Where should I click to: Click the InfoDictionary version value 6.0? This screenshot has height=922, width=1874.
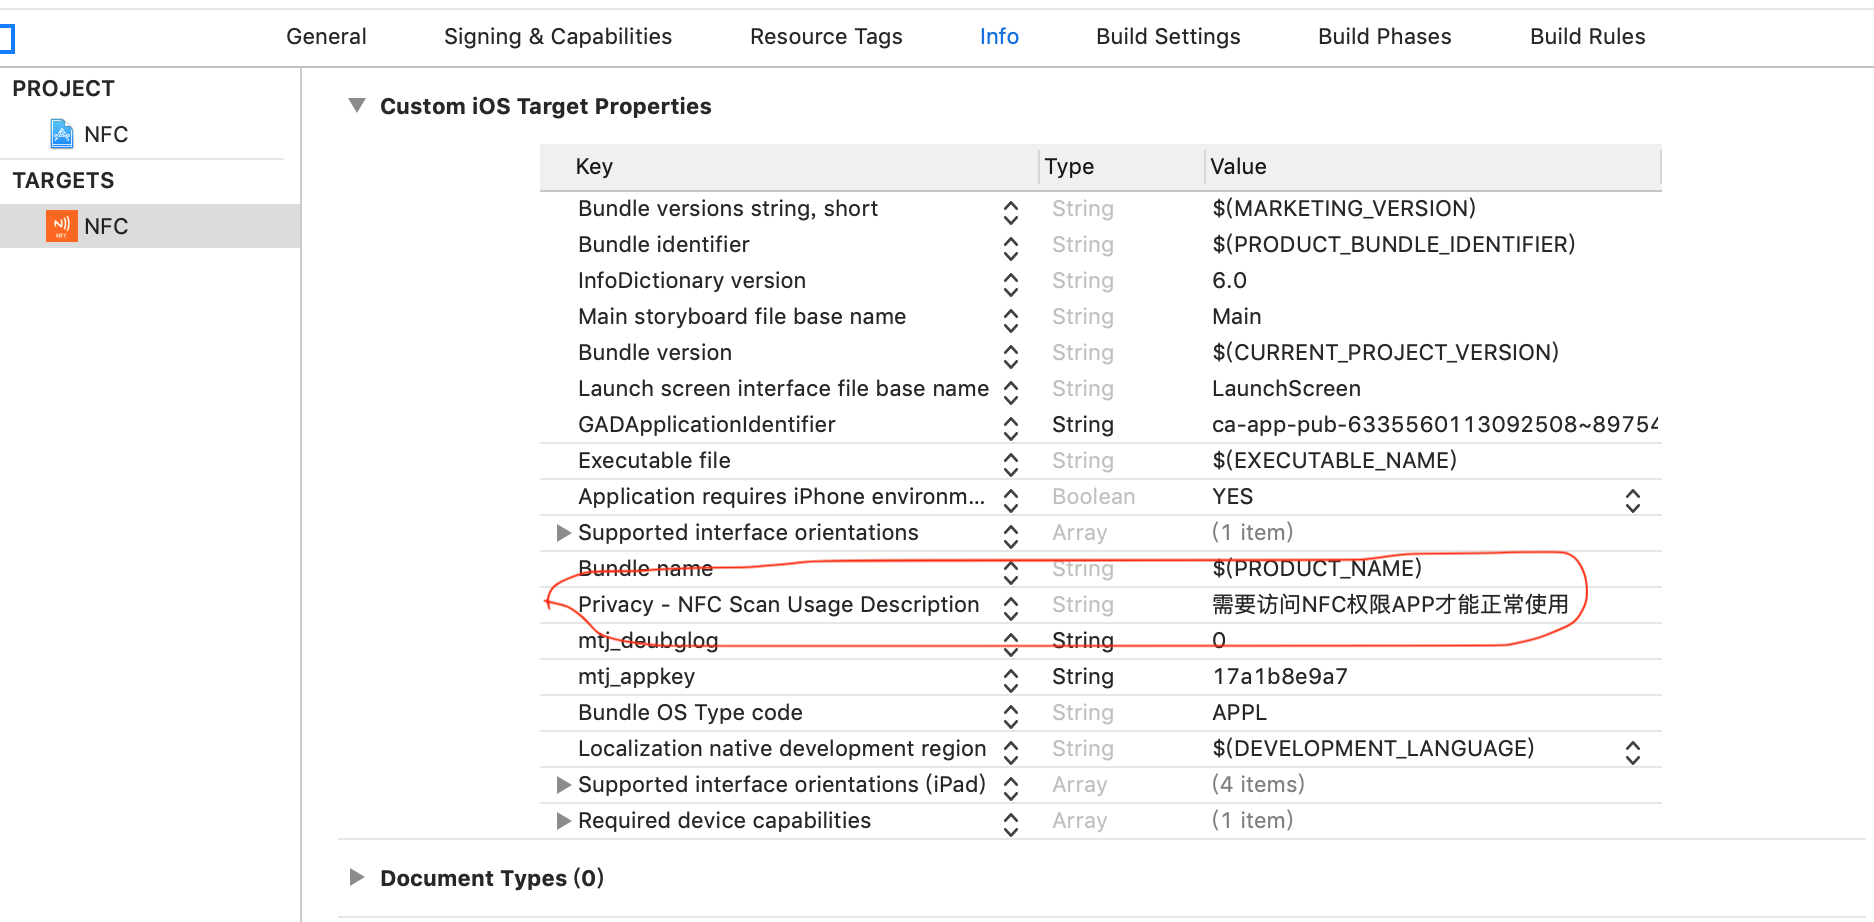click(1229, 280)
